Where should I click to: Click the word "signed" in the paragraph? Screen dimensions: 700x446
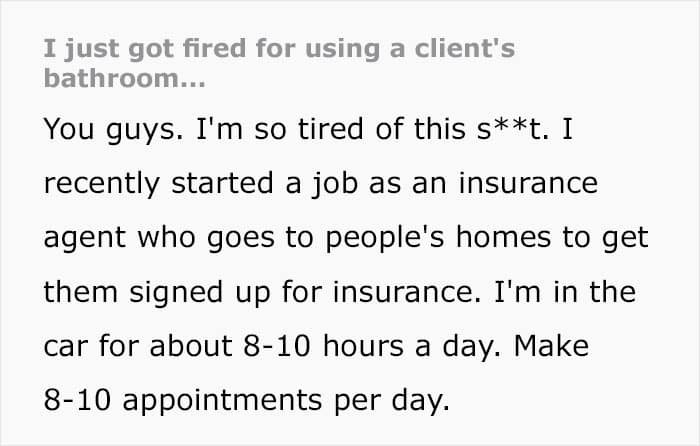pyautogui.click(x=176, y=293)
